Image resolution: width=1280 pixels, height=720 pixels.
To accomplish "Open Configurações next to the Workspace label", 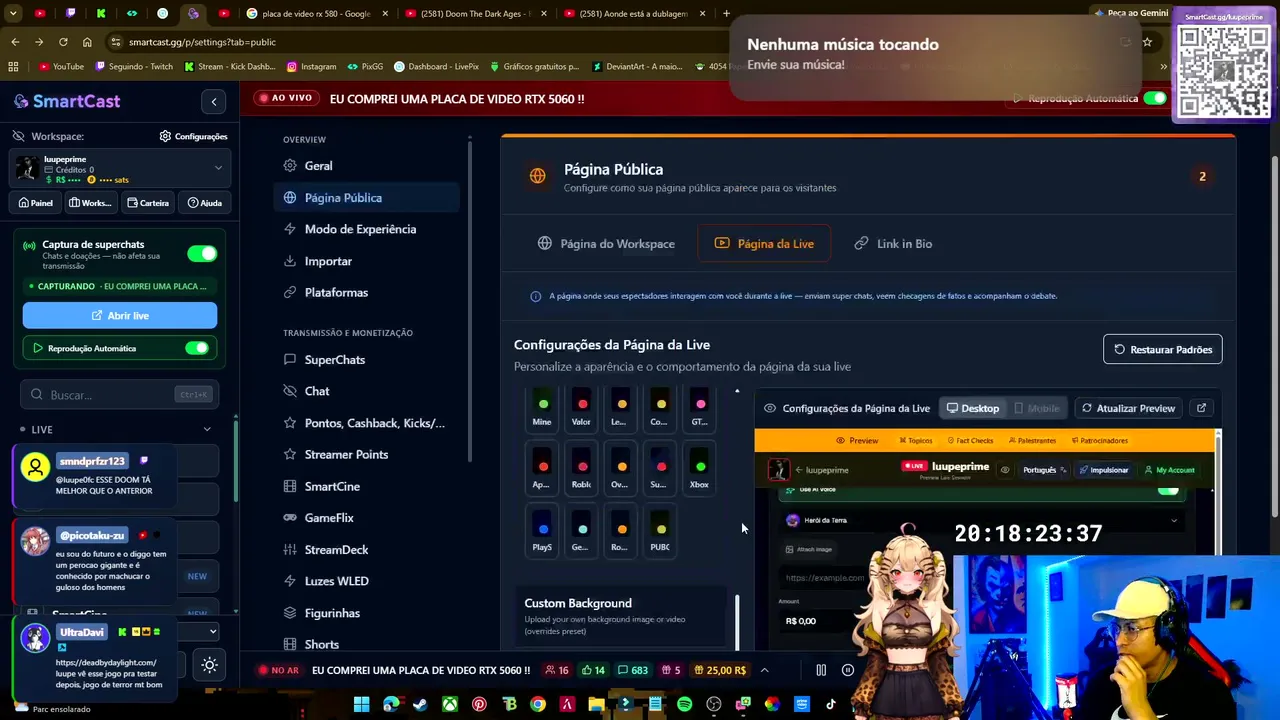I will (194, 136).
